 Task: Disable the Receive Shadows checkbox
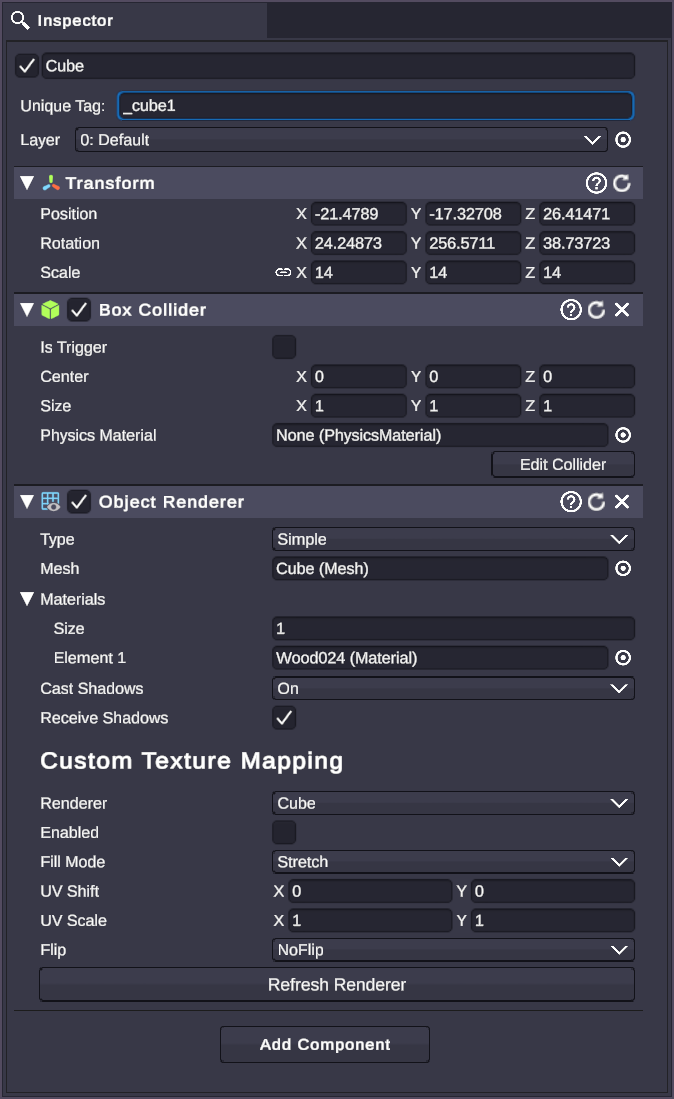pyautogui.click(x=283, y=717)
